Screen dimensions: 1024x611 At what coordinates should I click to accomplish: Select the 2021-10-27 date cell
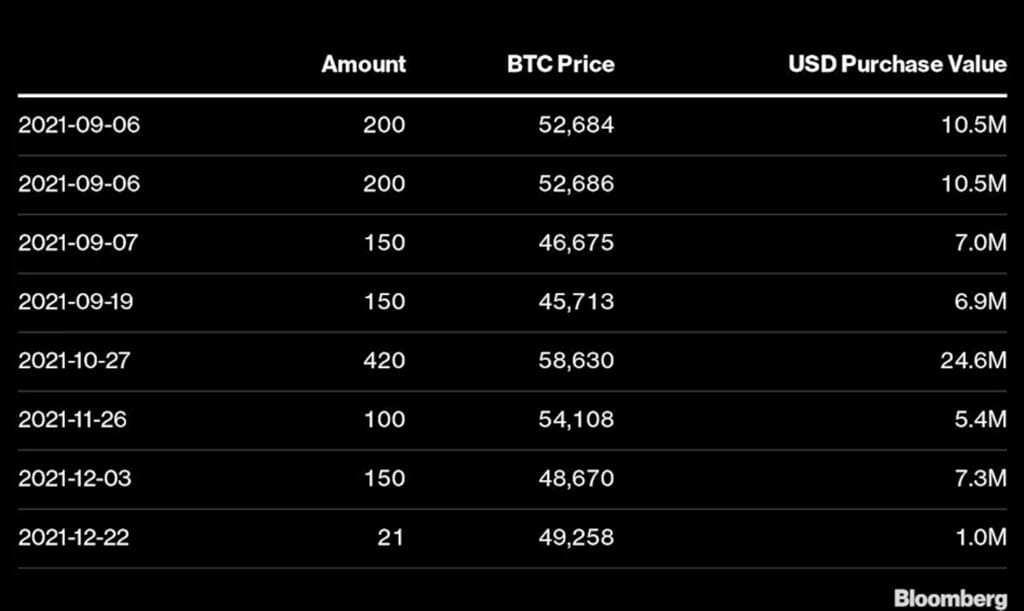[x=74, y=360]
